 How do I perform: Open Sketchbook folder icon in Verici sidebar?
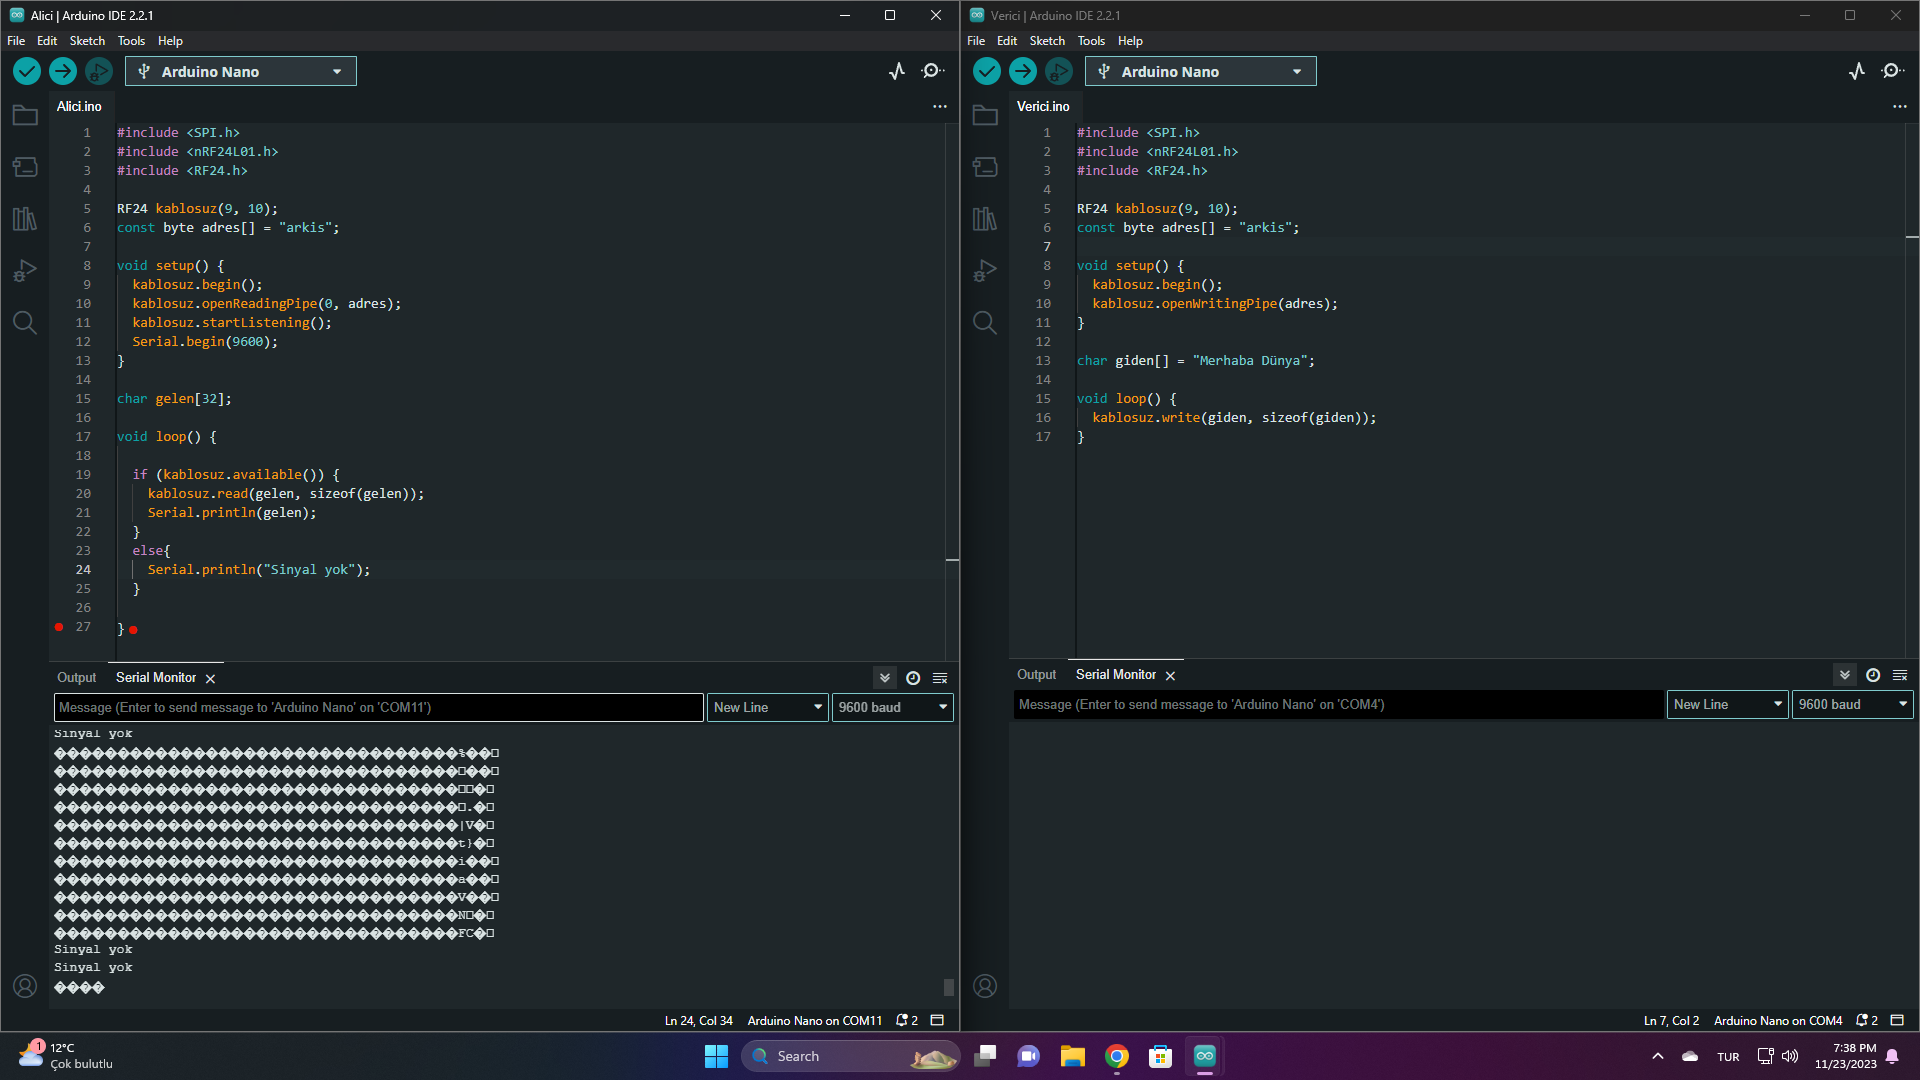click(985, 115)
